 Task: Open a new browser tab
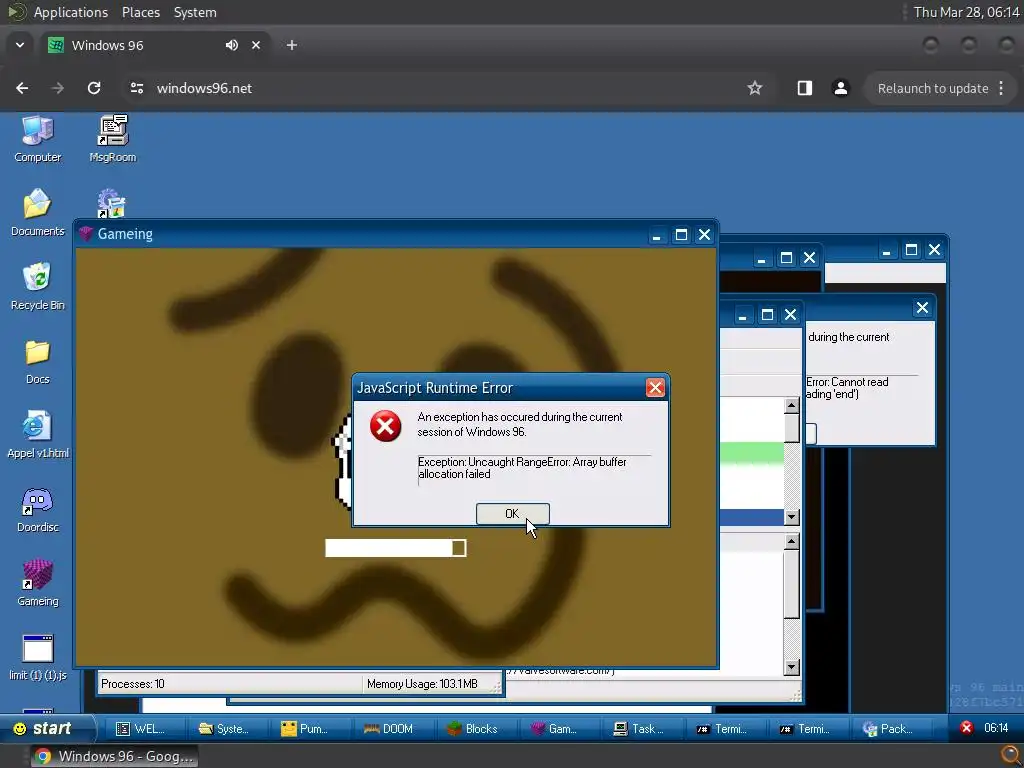click(292, 45)
